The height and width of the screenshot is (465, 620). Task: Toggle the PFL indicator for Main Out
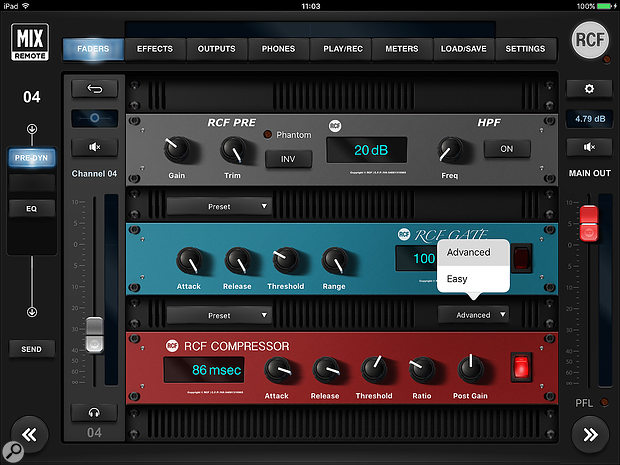tap(605, 402)
